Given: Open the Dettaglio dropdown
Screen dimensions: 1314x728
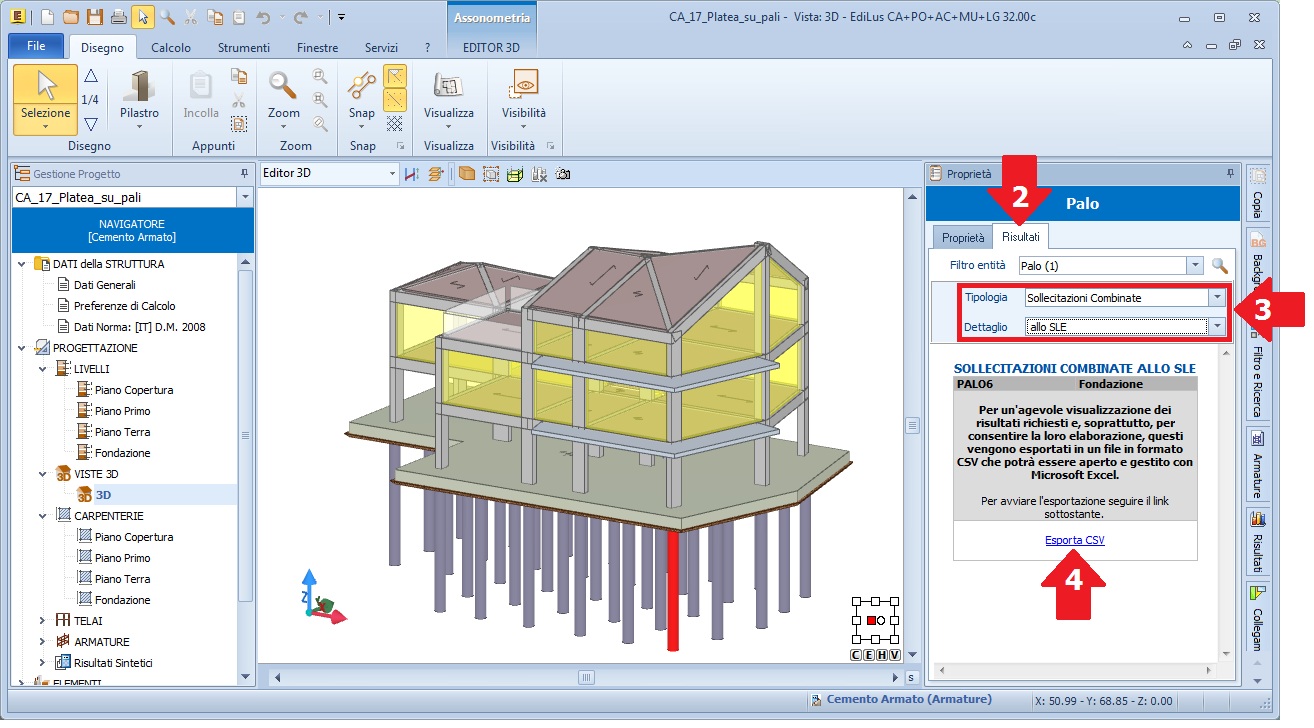Looking at the screenshot, I should coord(1216,327).
